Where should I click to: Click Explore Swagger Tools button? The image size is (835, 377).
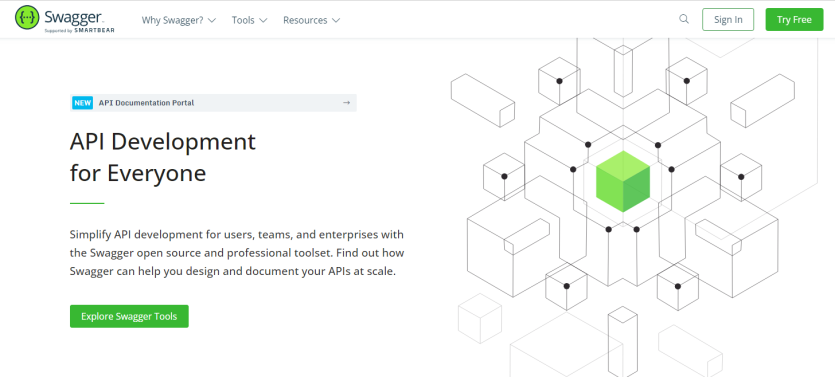tap(129, 316)
